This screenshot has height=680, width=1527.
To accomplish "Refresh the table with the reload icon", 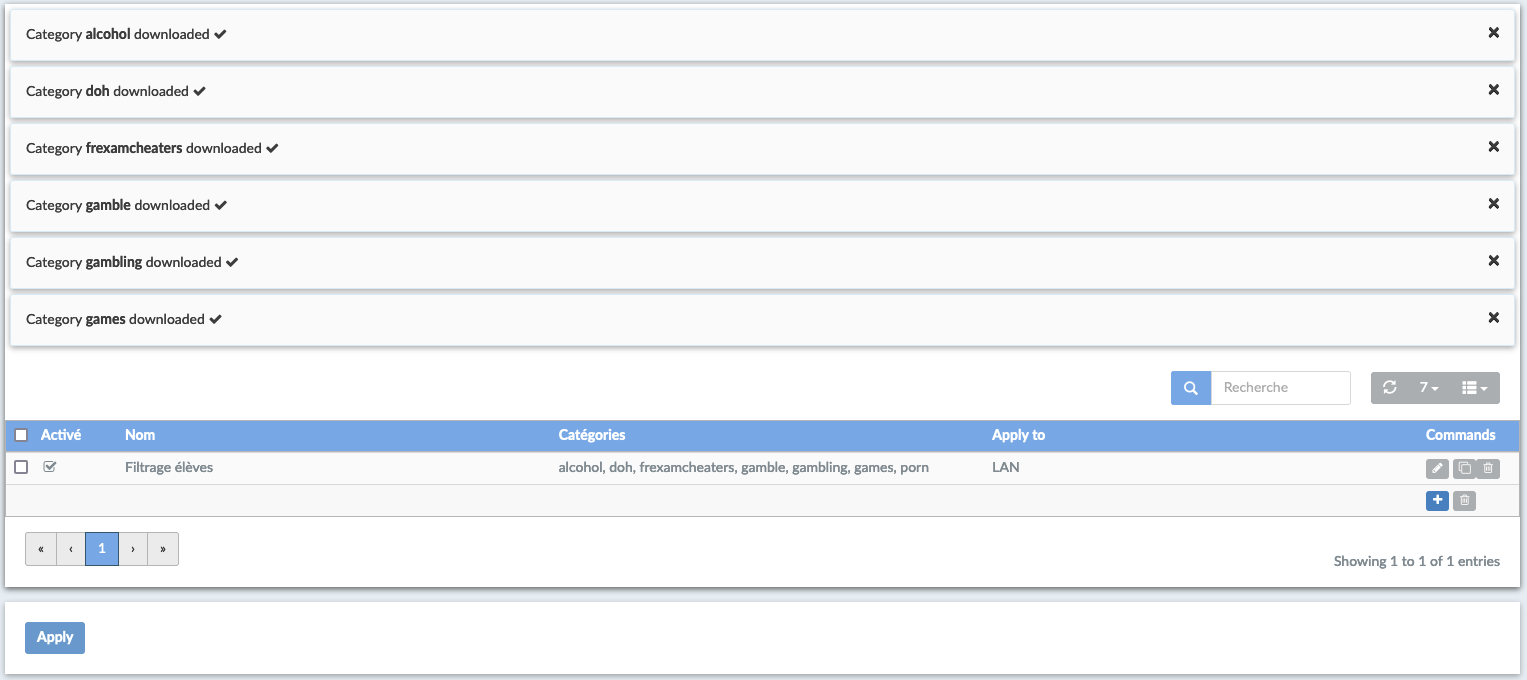I will click(x=1389, y=388).
